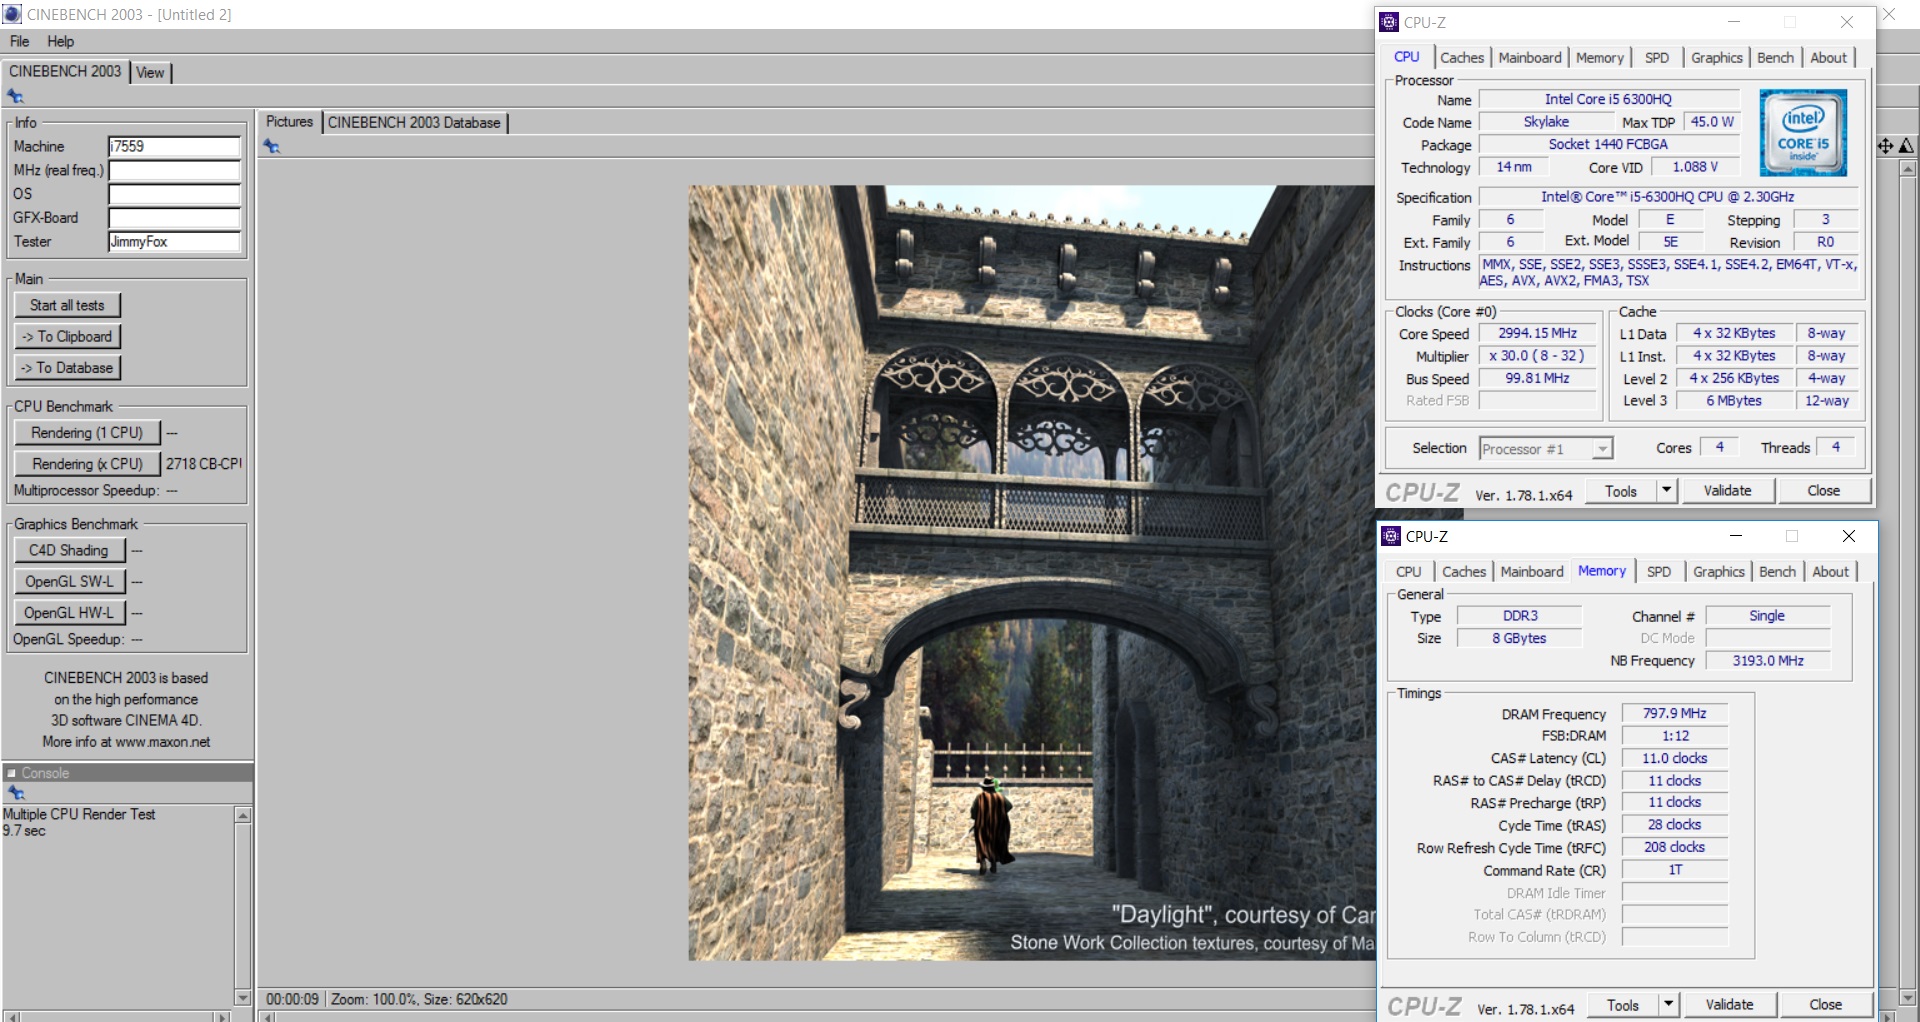
Task: Switch to the CINEBENCH 2003 Database tab
Action: point(414,122)
